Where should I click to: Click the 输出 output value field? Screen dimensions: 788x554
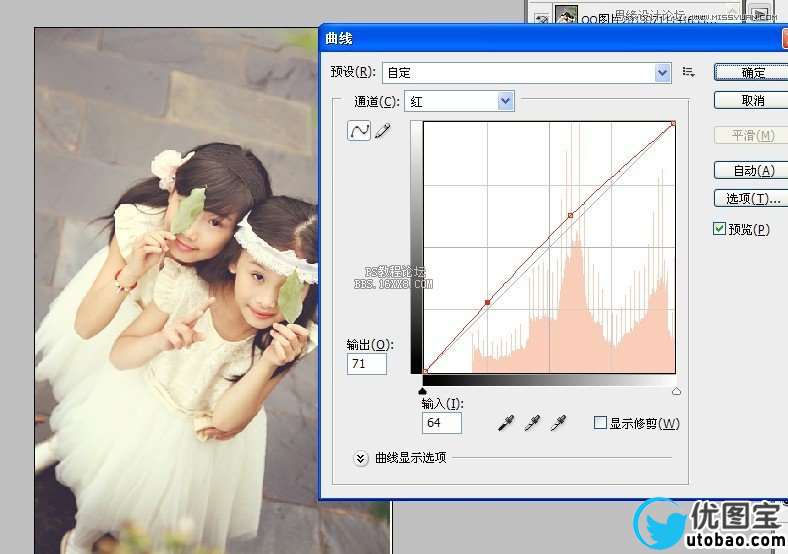(x=367, y=364)
